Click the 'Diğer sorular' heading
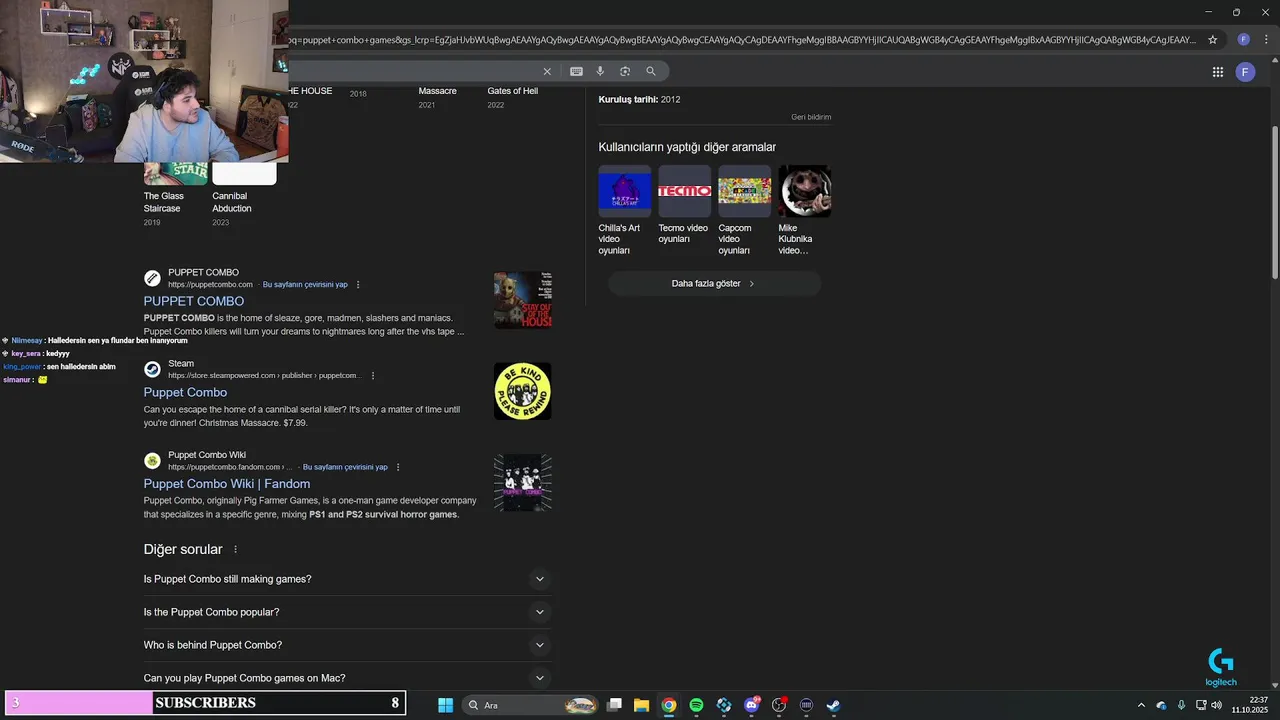This screenshot has height=720, width=1280. 183,550
